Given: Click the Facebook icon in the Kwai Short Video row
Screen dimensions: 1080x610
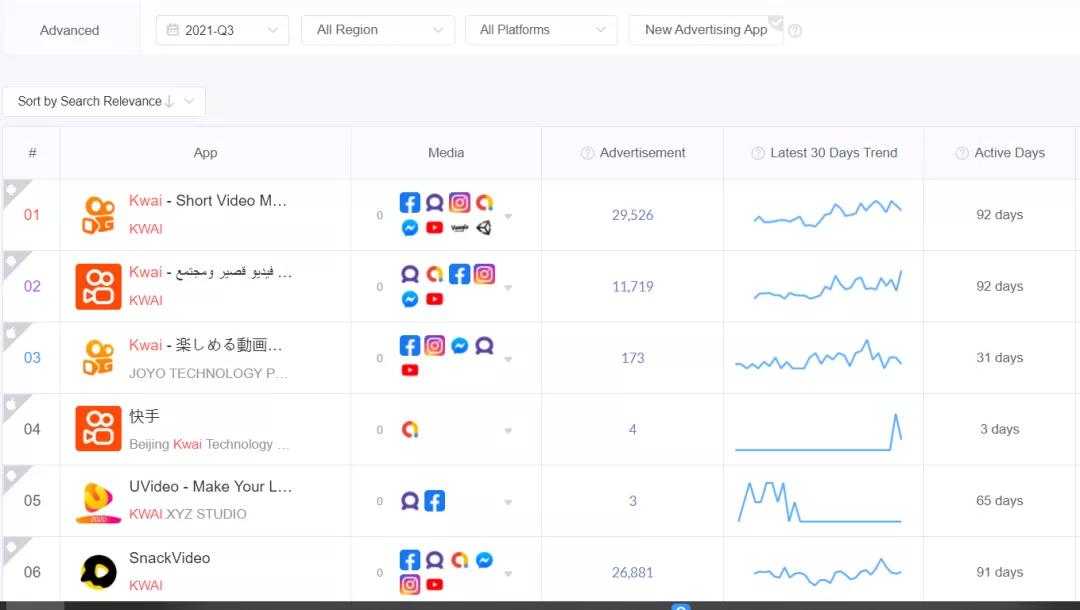Looking at the screenshot, I should click(409, 203).
